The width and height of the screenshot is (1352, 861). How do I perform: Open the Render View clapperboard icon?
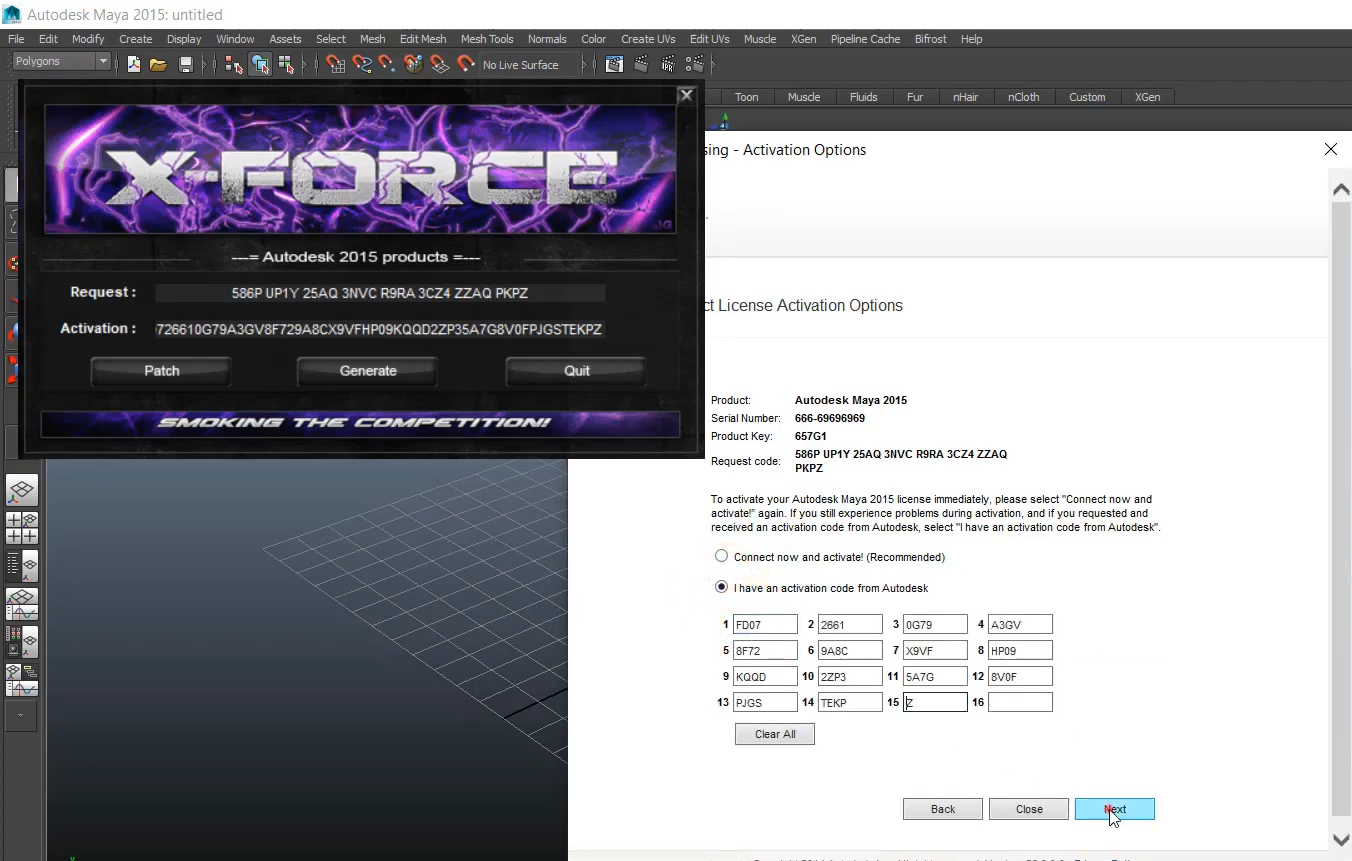click(614, 65)
